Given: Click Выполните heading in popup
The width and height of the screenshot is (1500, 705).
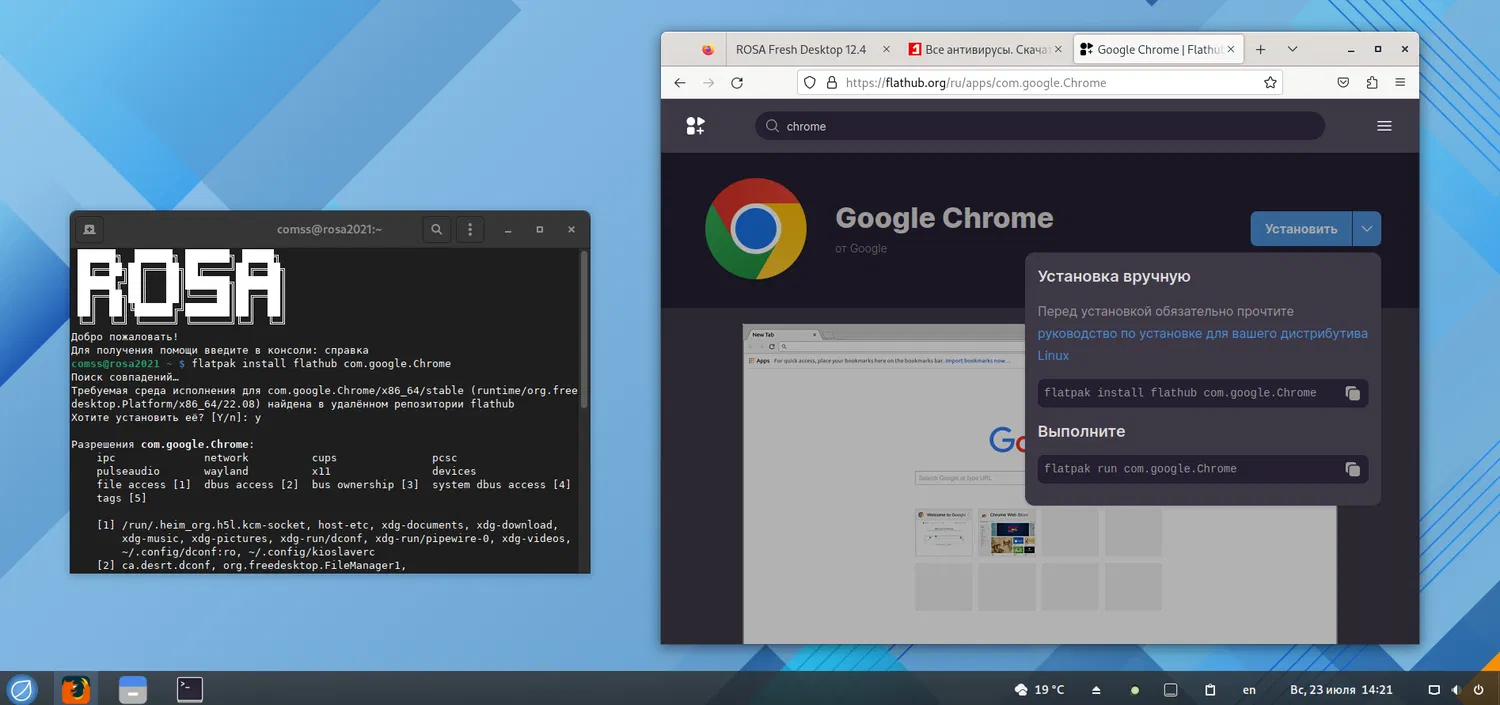Looking at the screenshot, I should click(x=1081, y=432).
